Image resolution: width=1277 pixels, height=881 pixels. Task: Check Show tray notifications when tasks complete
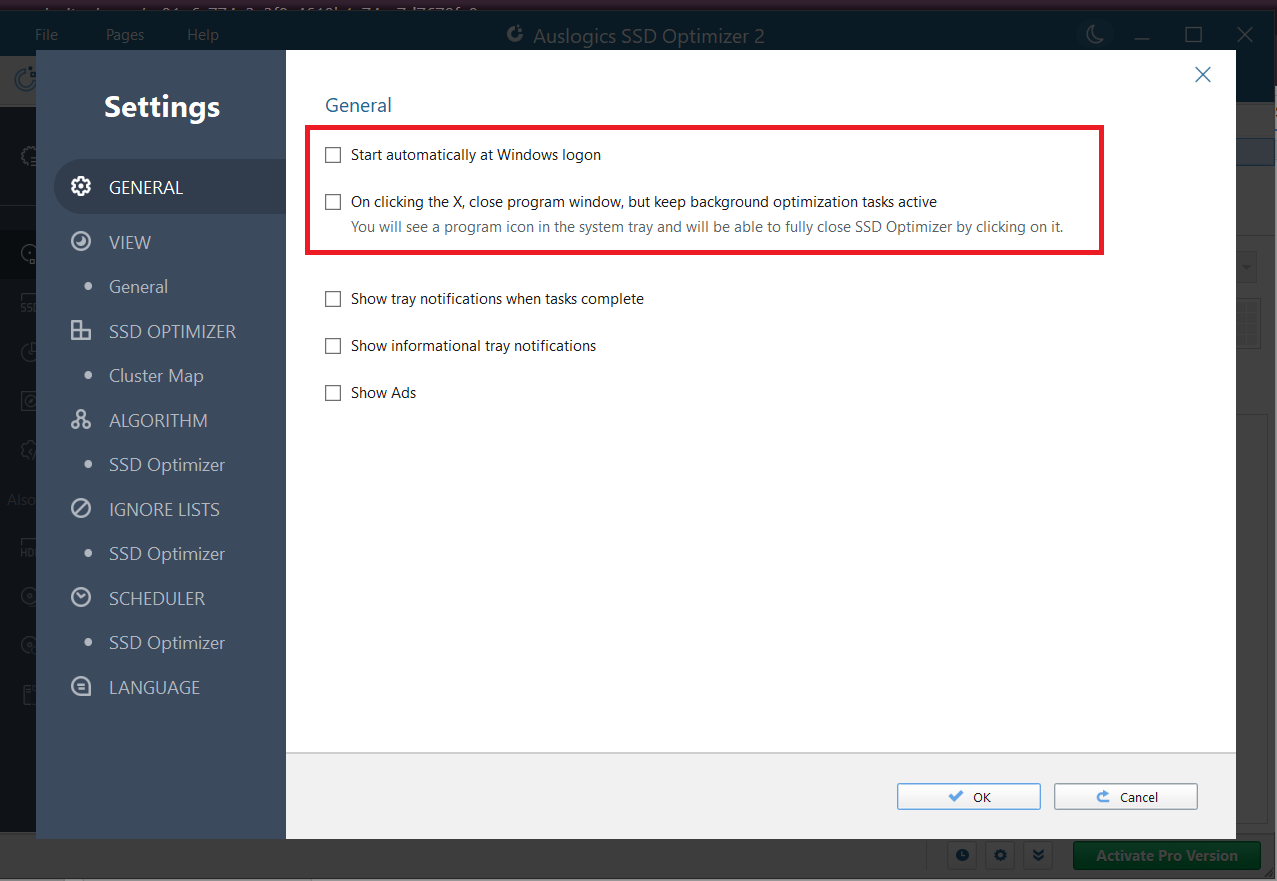[x=333, y=298]
